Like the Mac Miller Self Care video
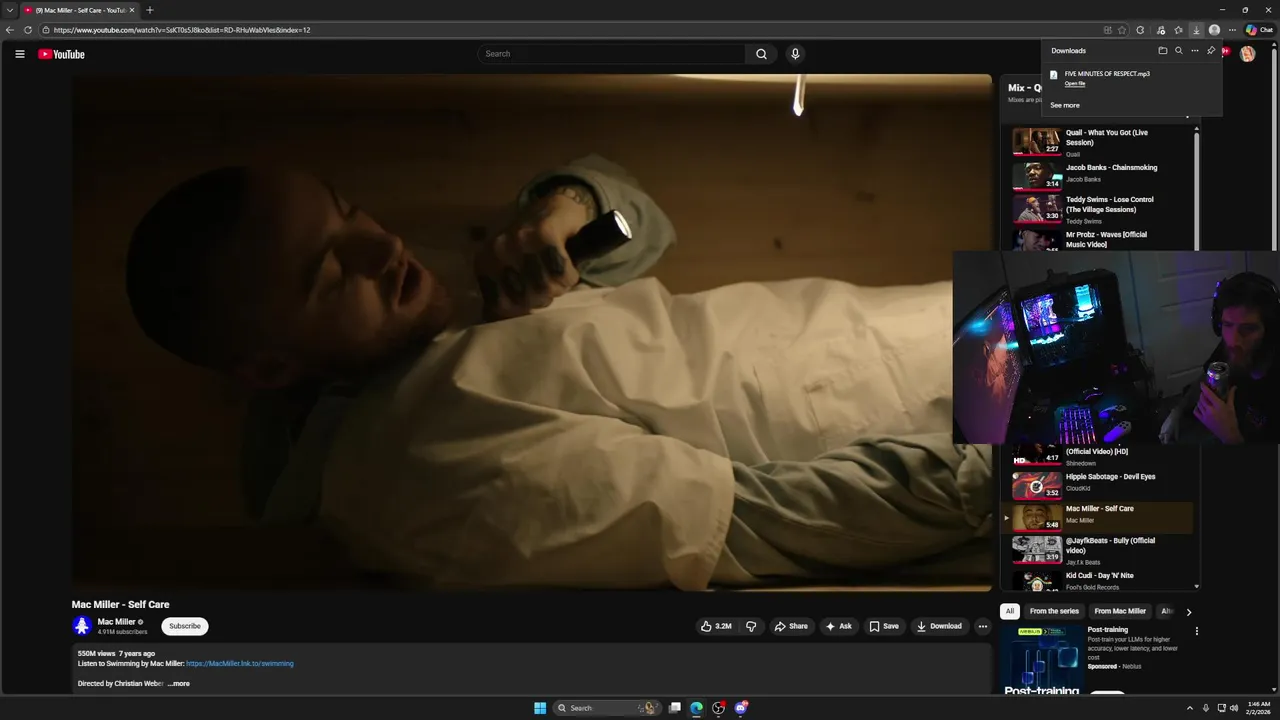The height and width of the screenshot is (720, 1280). [x=715, y=626]
